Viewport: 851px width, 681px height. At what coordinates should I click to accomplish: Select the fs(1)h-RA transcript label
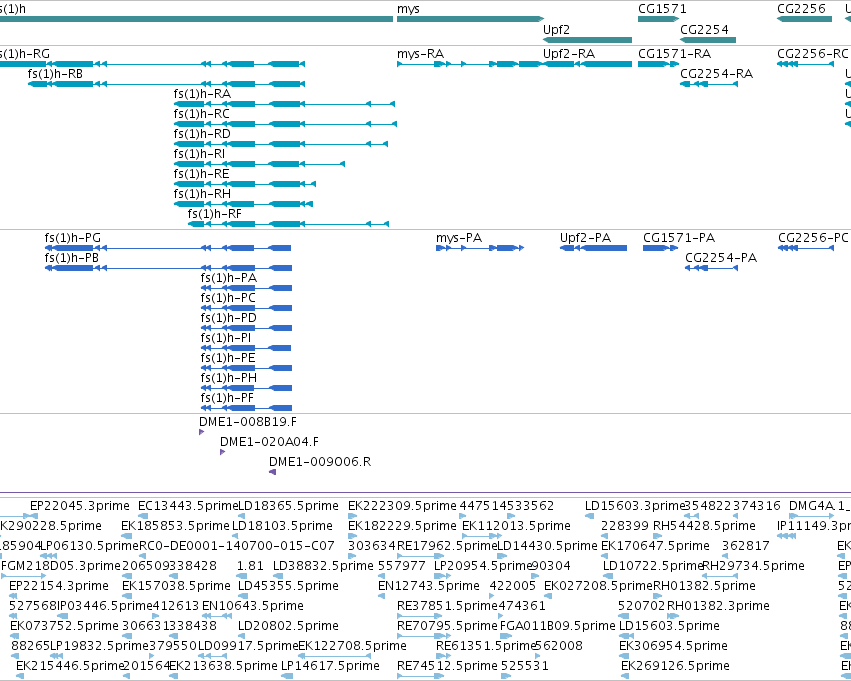pos(202,94)
